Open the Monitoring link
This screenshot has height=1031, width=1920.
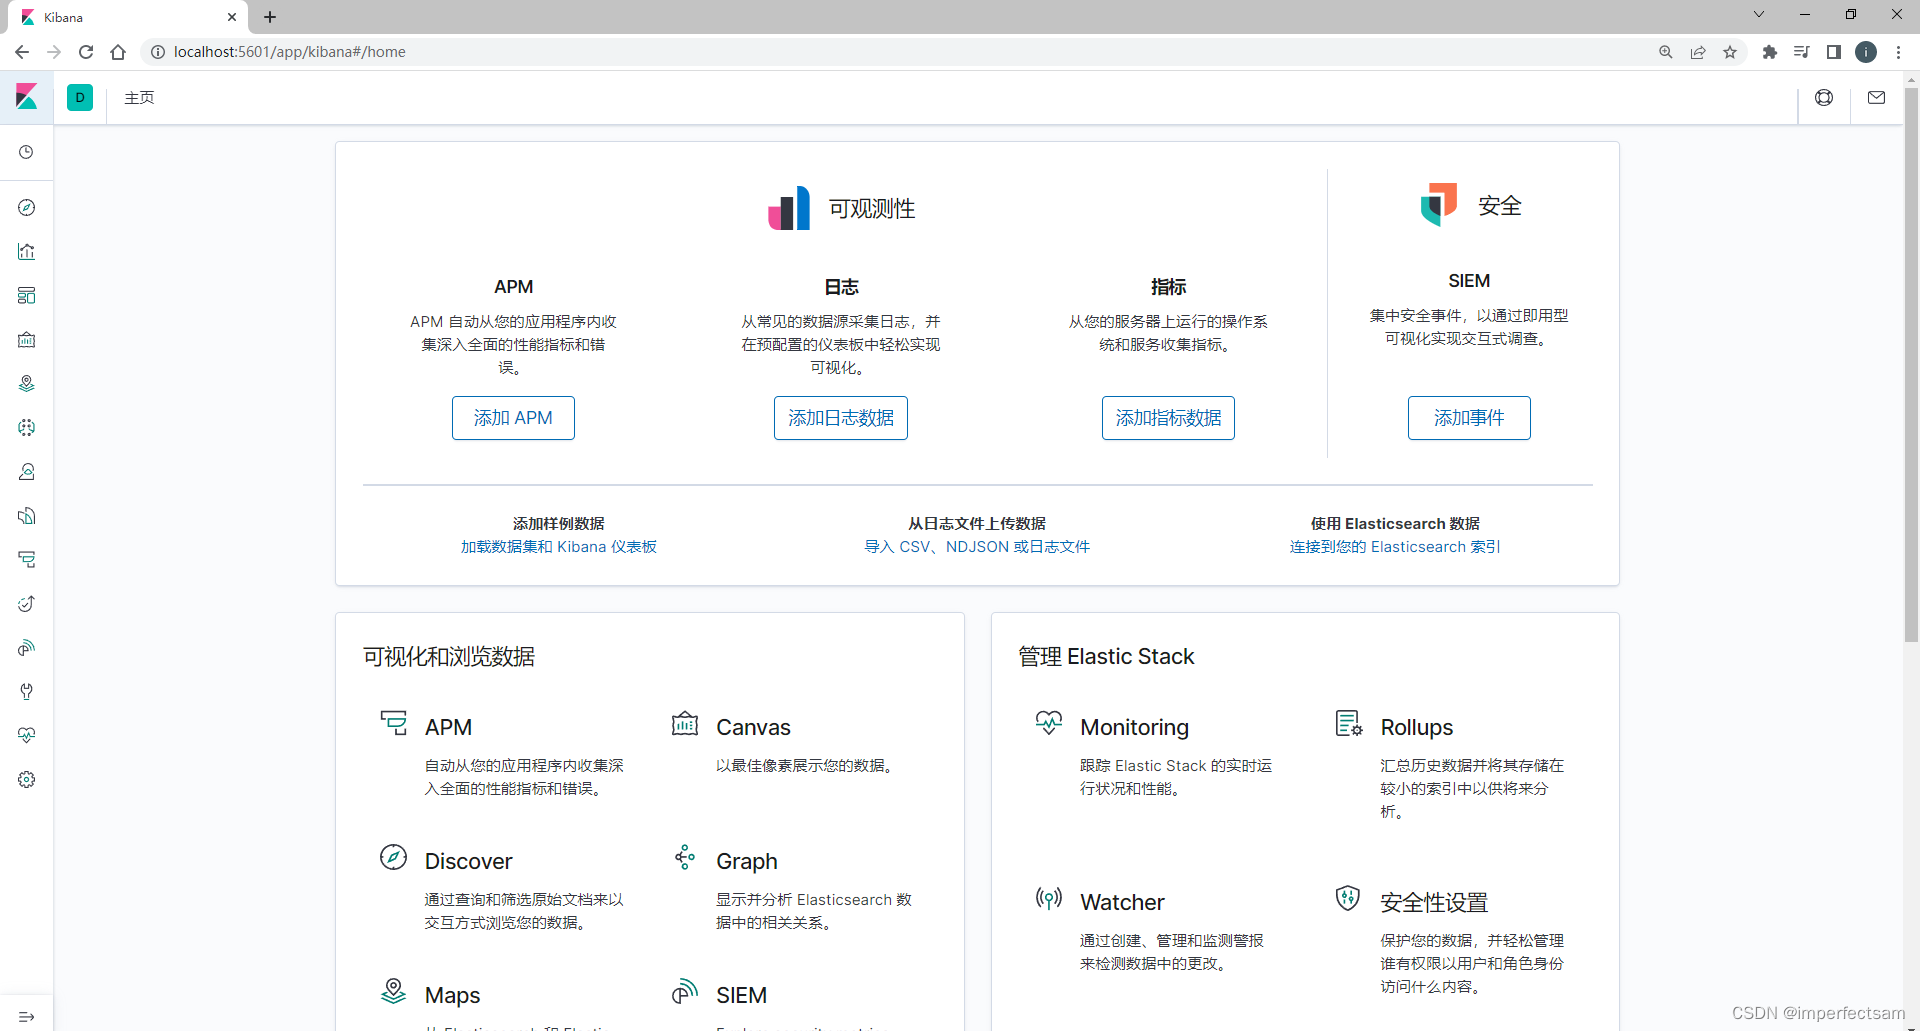pos(1134,727)
